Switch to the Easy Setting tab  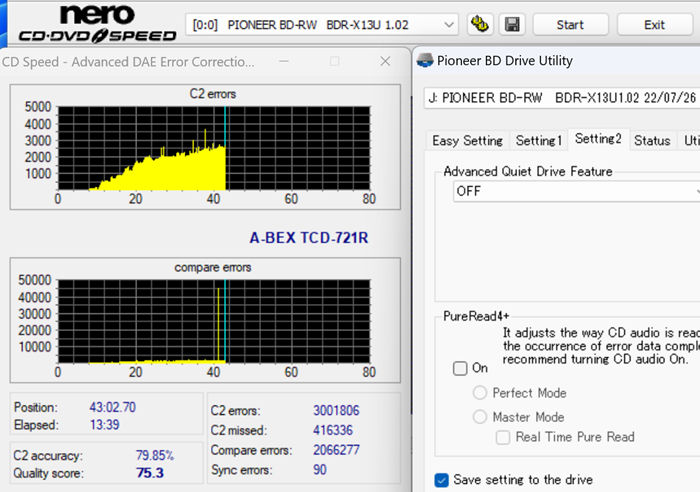[x=467, y=141]
